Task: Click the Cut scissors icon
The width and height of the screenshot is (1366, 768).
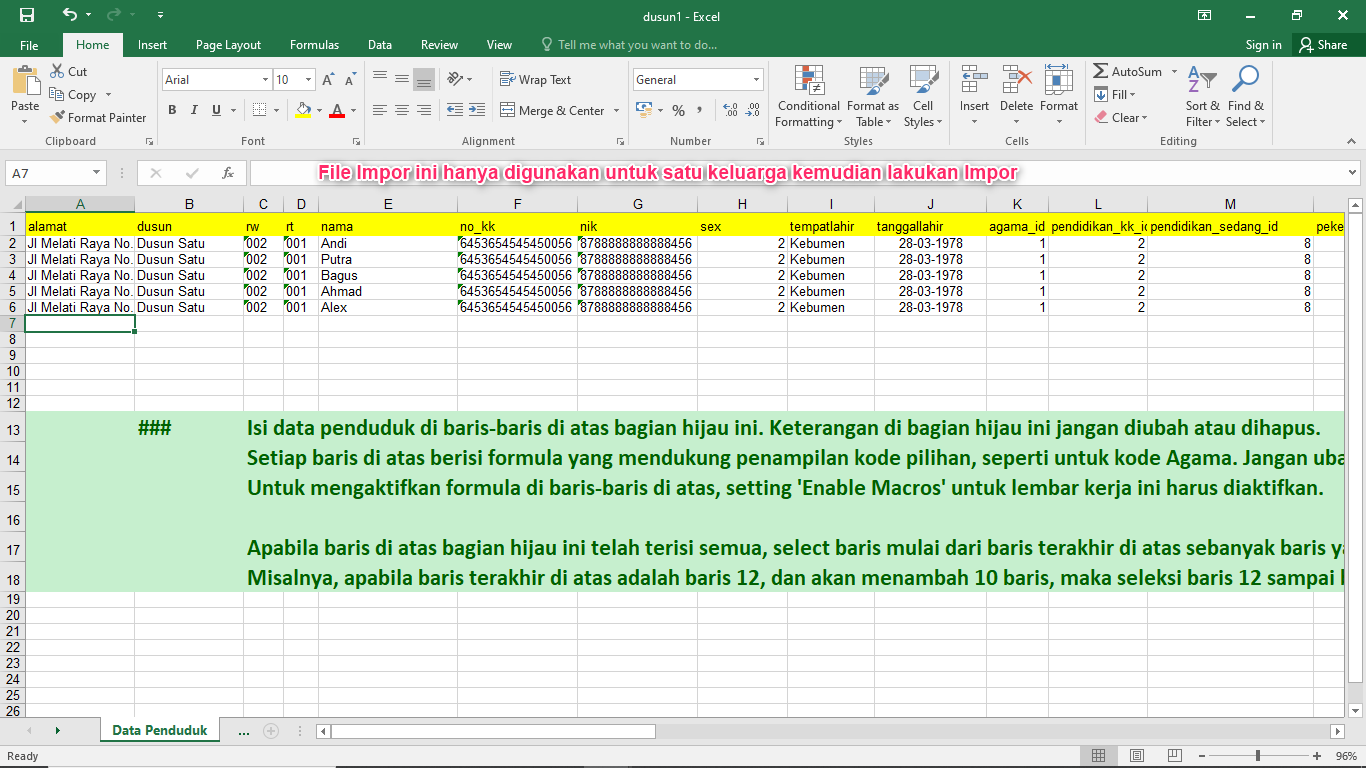Action: coord(57,72)
